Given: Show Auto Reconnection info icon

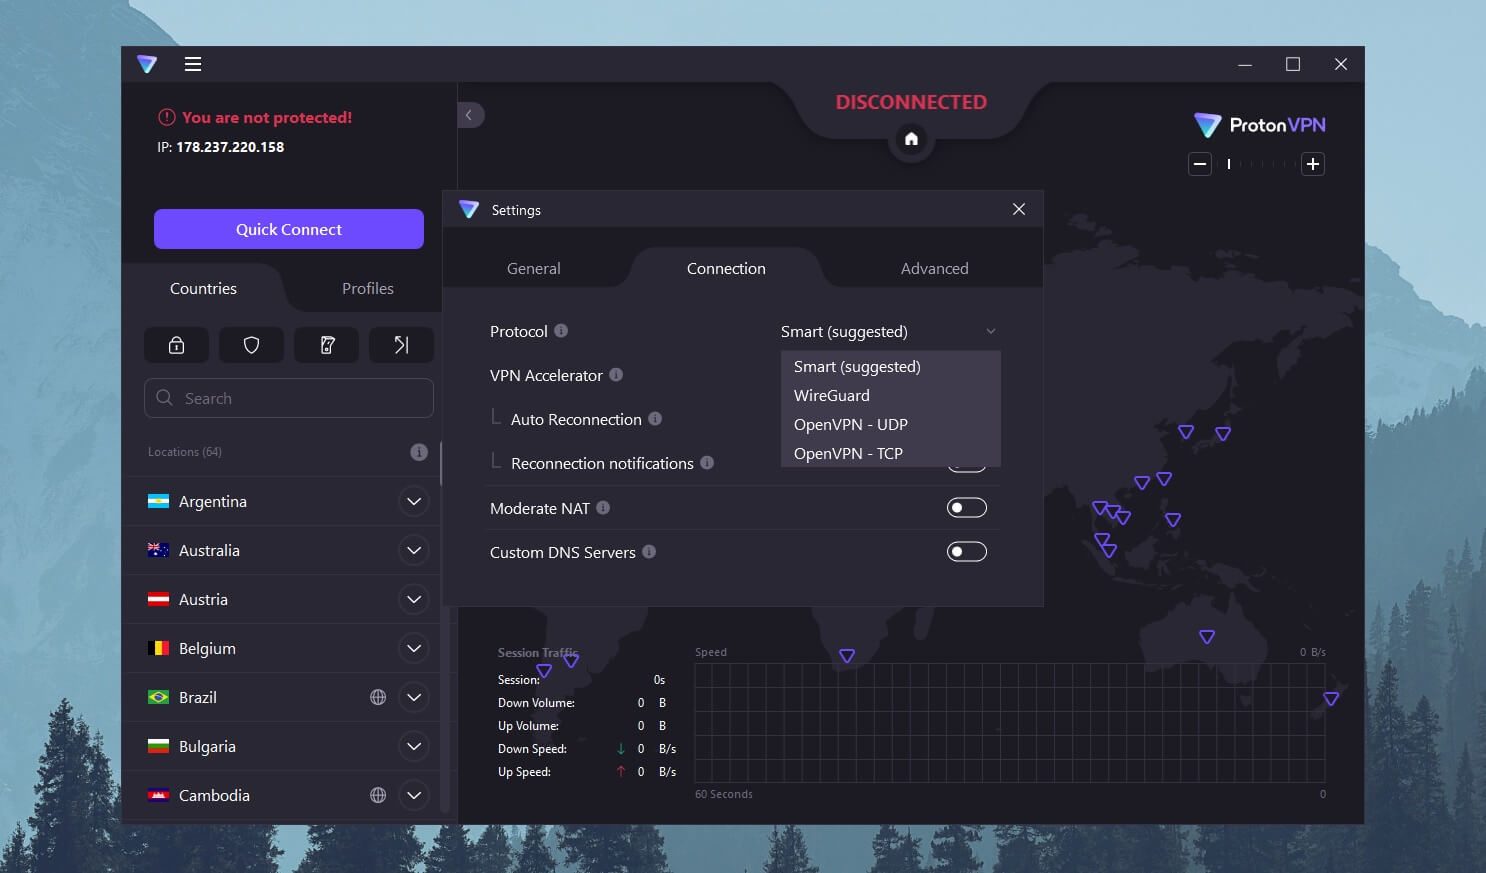Looking at the screenshot, I should [655, 419].
